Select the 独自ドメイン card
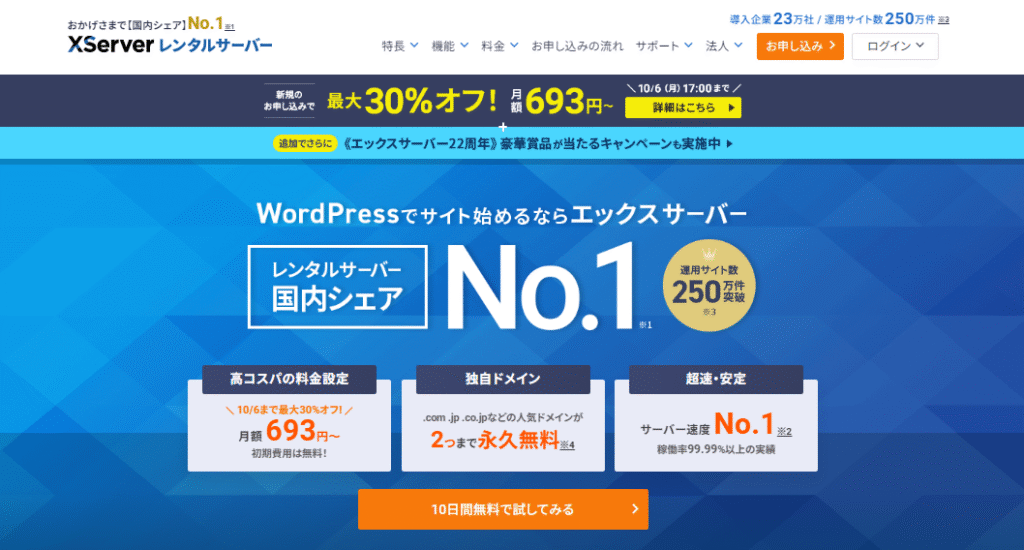The height and width of the screenshot is (550, 1024). pyautogui.click(x=503, y=418)
